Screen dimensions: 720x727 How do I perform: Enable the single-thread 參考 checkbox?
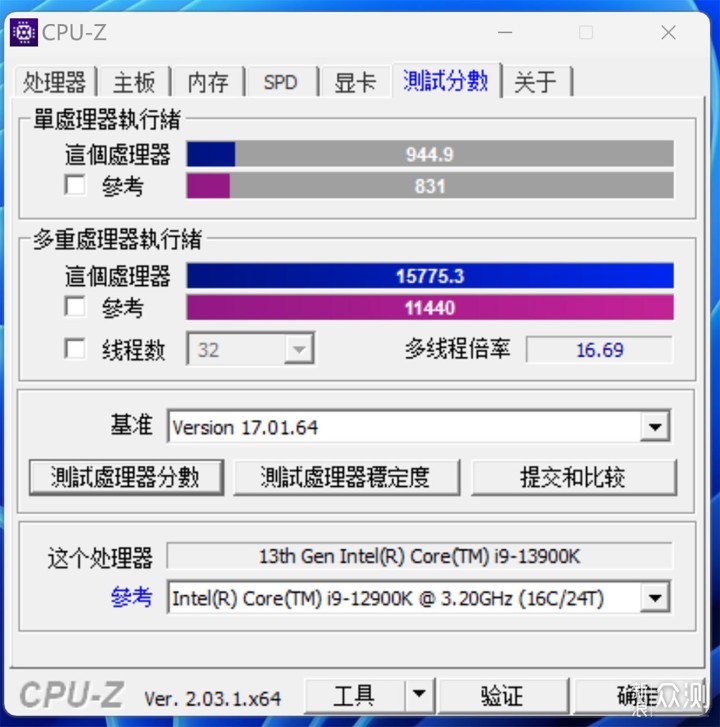point(75,185)
